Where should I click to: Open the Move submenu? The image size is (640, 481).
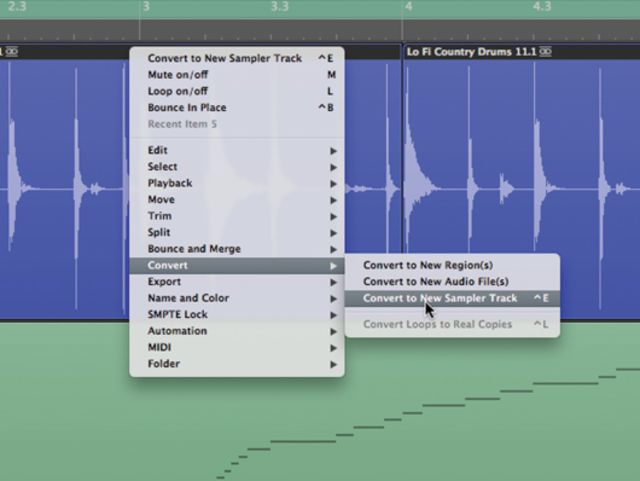(237, 200)
